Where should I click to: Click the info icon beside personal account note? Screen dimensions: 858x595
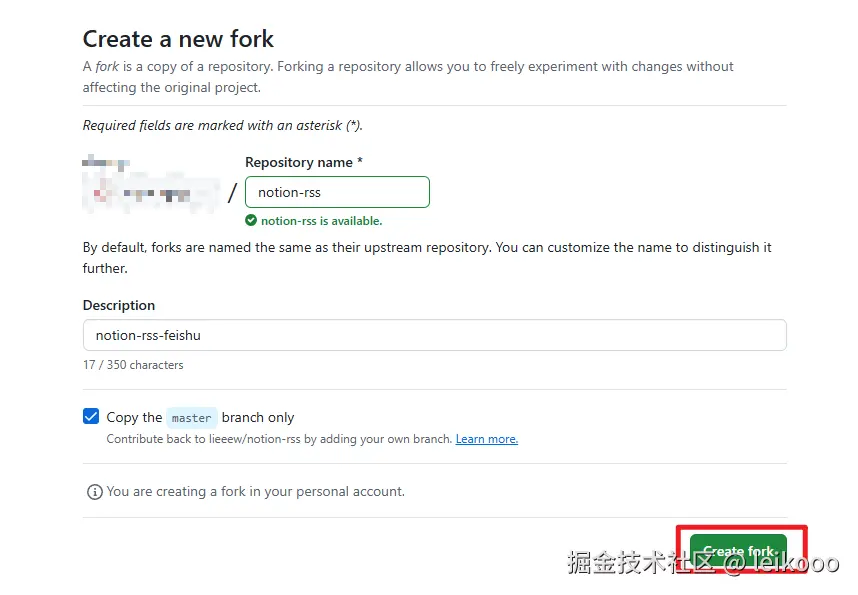click(94, 492)
